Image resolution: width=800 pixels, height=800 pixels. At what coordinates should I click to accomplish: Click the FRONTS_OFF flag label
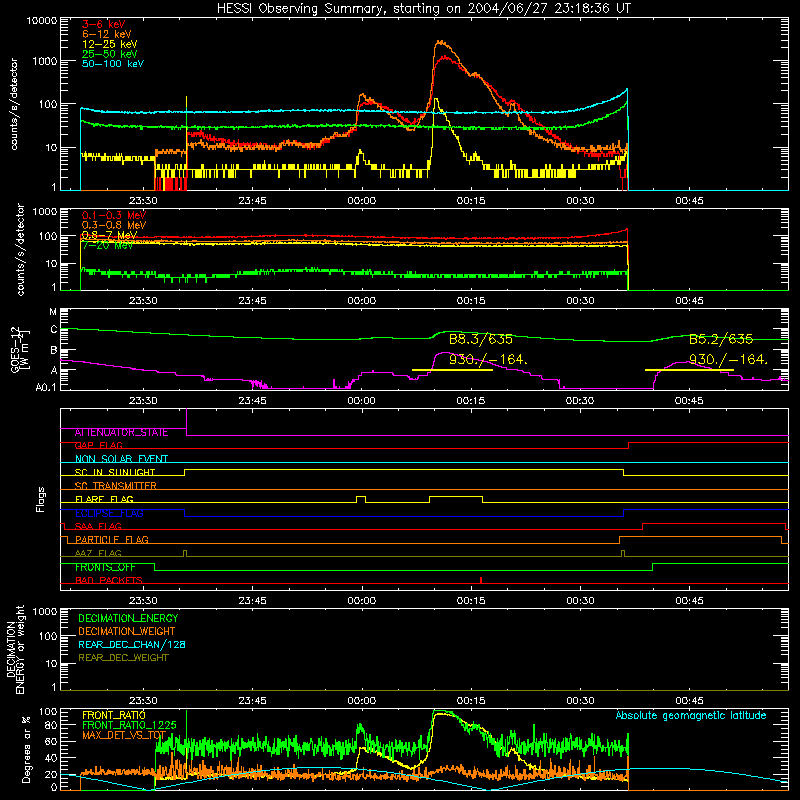click(105, 567)
